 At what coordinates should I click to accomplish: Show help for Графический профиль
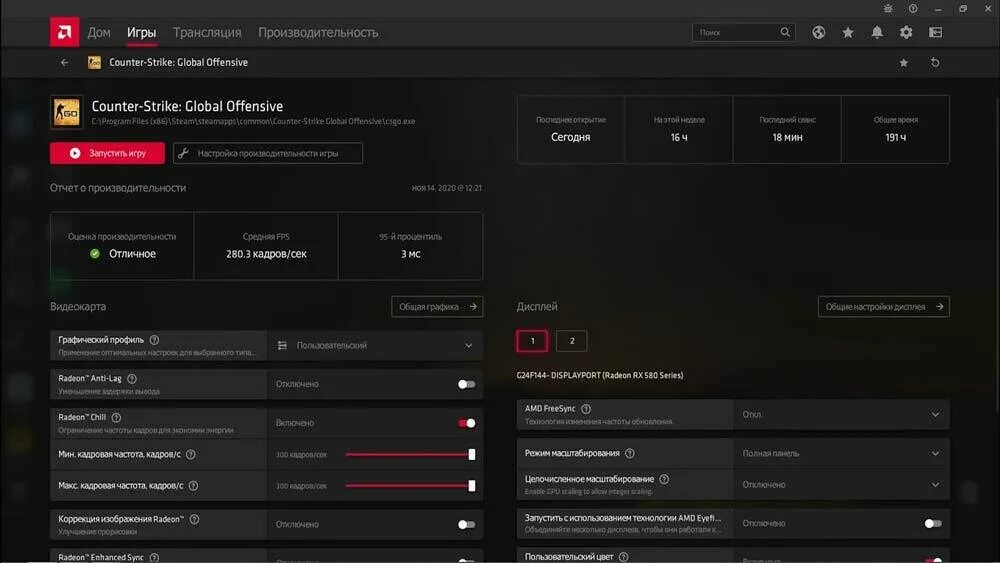pos(154,340)
